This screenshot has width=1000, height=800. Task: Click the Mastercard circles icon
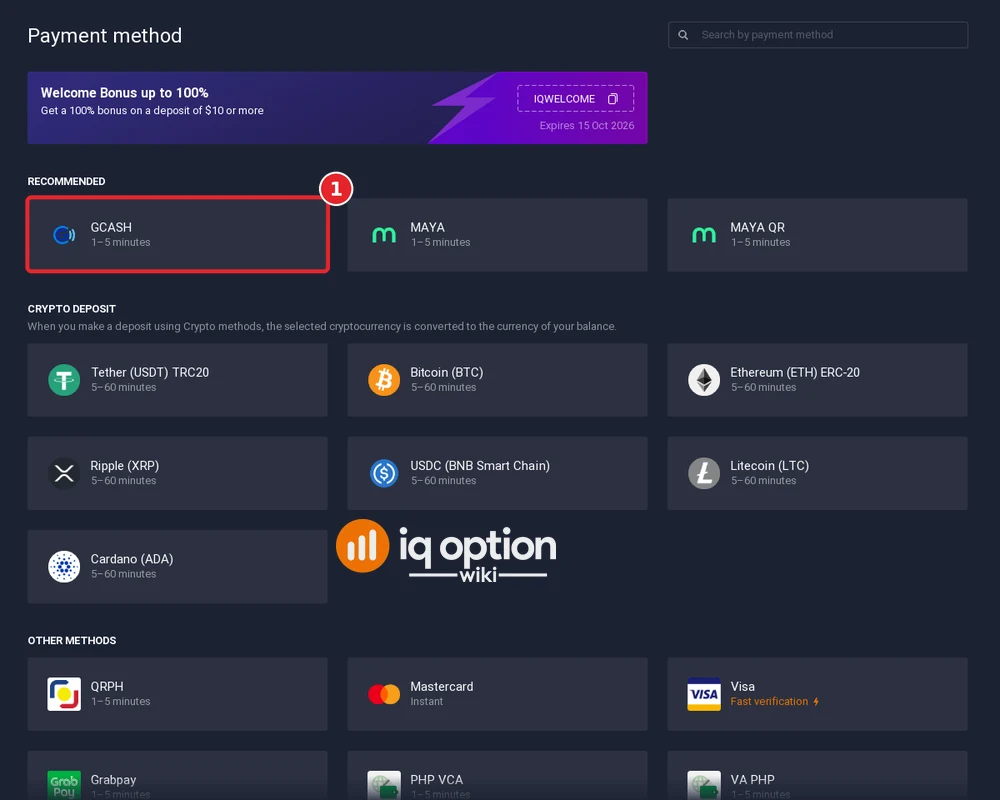point(384,693)
